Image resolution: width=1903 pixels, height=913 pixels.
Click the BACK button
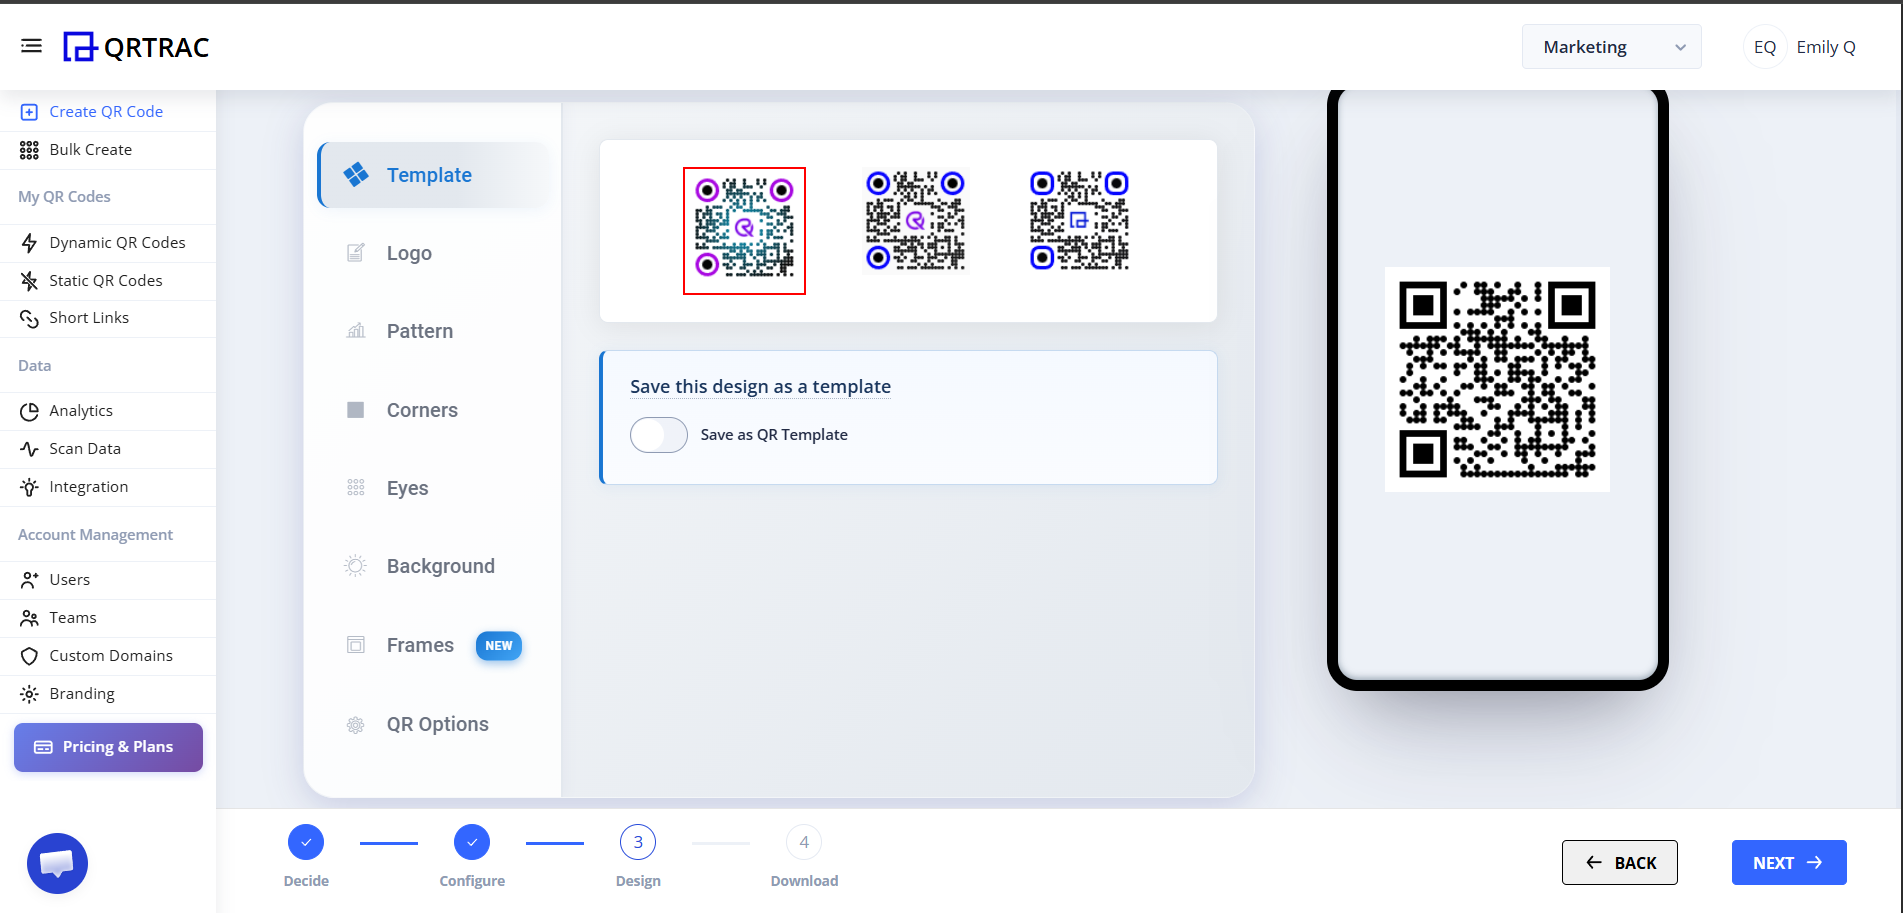point(1619,863)
